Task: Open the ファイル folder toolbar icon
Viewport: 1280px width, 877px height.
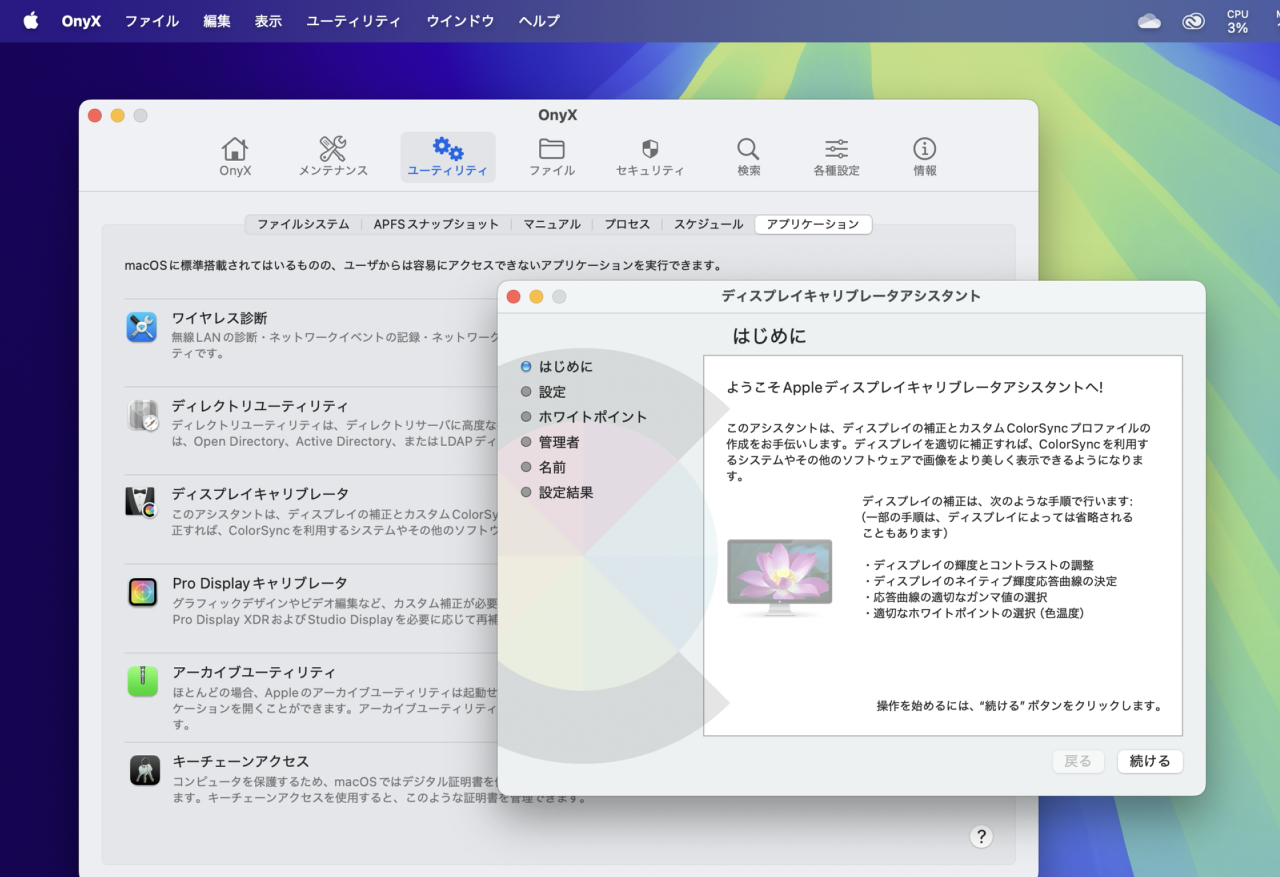Action: pos(552,157)
